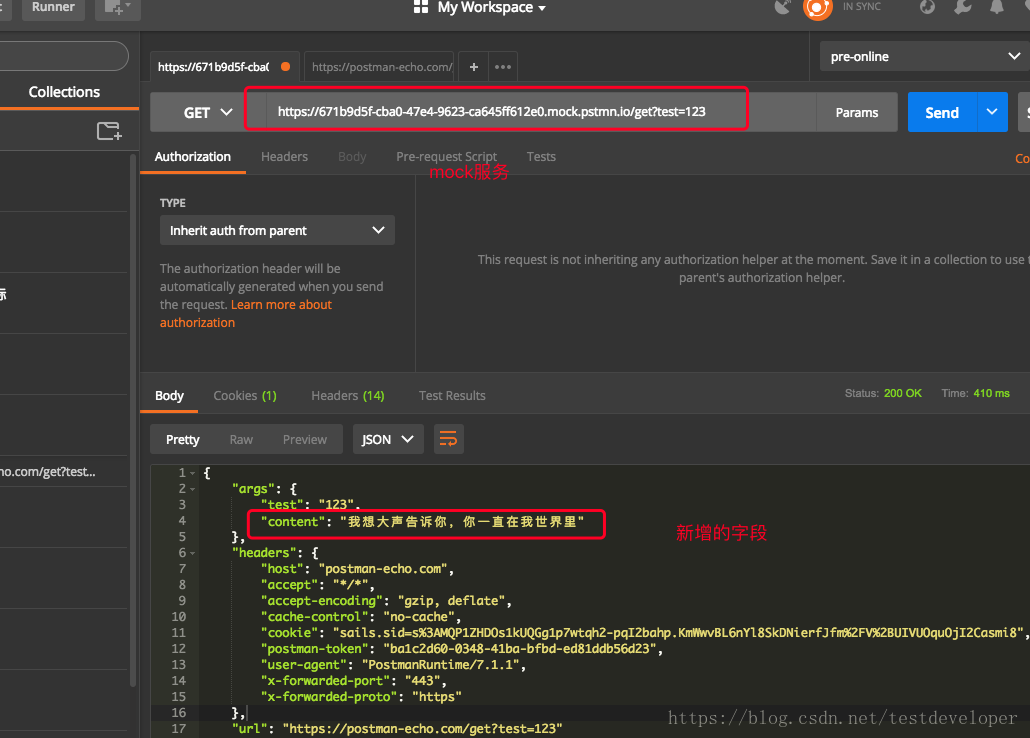The image size is (1030, 738).
Task: Open the settings wrench icon
Action: (962, 8)
